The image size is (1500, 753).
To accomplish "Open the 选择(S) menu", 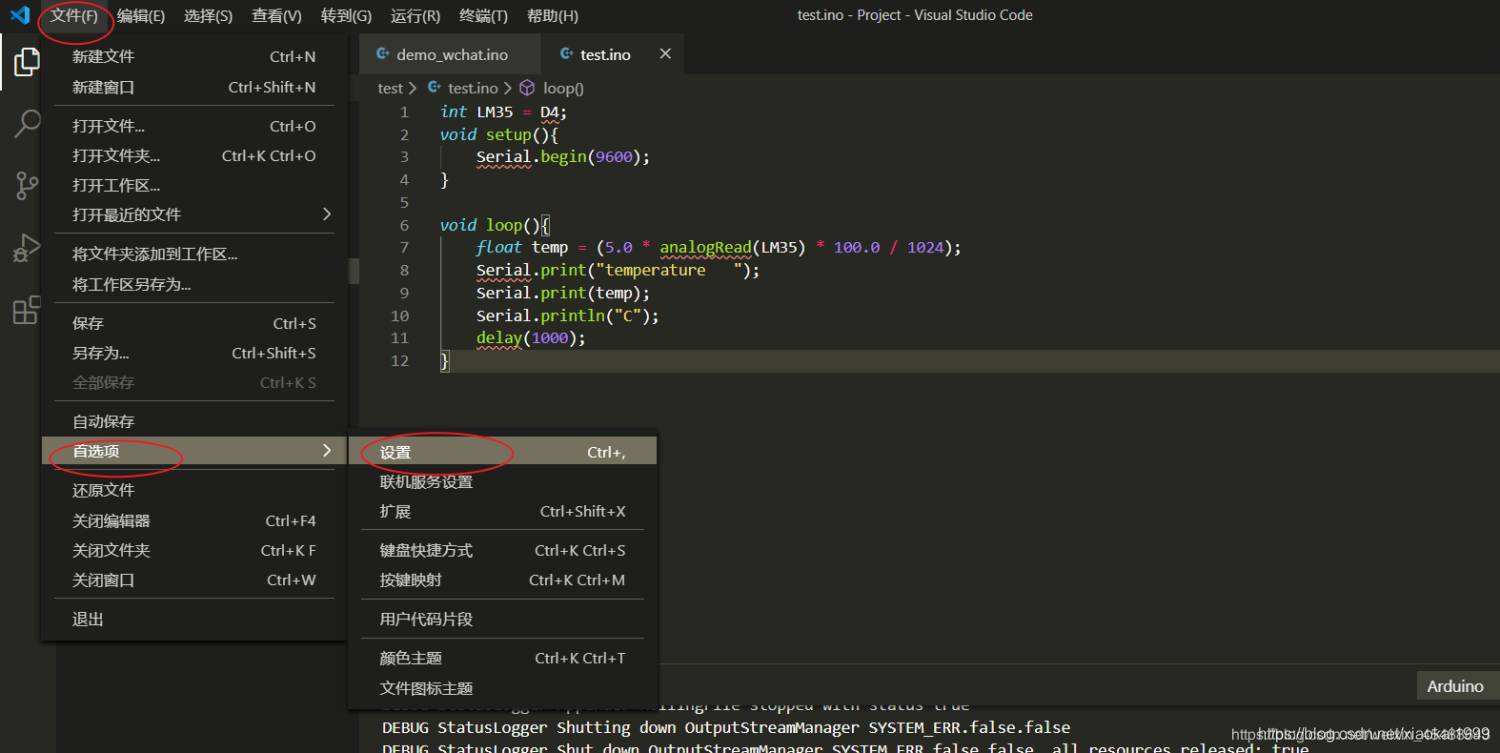I will 208,16.
